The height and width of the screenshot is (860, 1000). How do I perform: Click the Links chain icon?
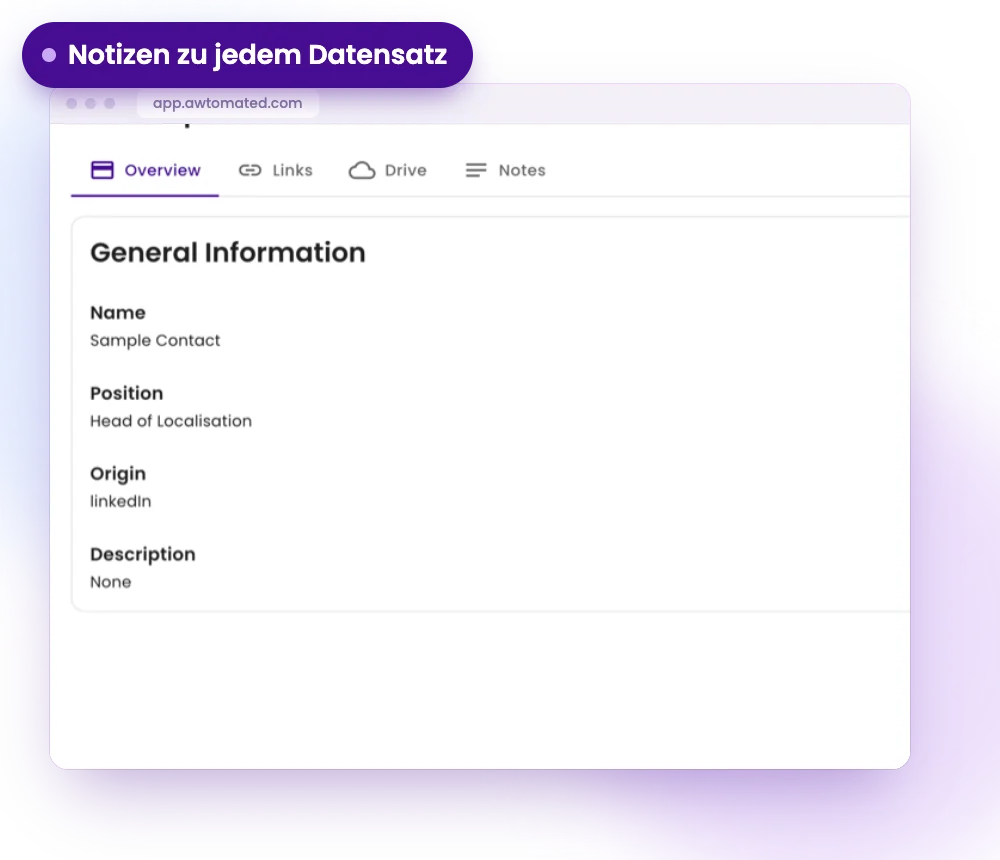pos(250,170)
